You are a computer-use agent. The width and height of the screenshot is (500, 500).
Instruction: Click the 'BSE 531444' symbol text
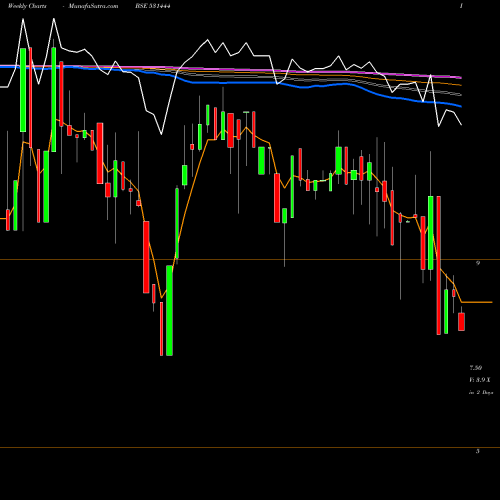pyautogui.click(x=153, y=6)
